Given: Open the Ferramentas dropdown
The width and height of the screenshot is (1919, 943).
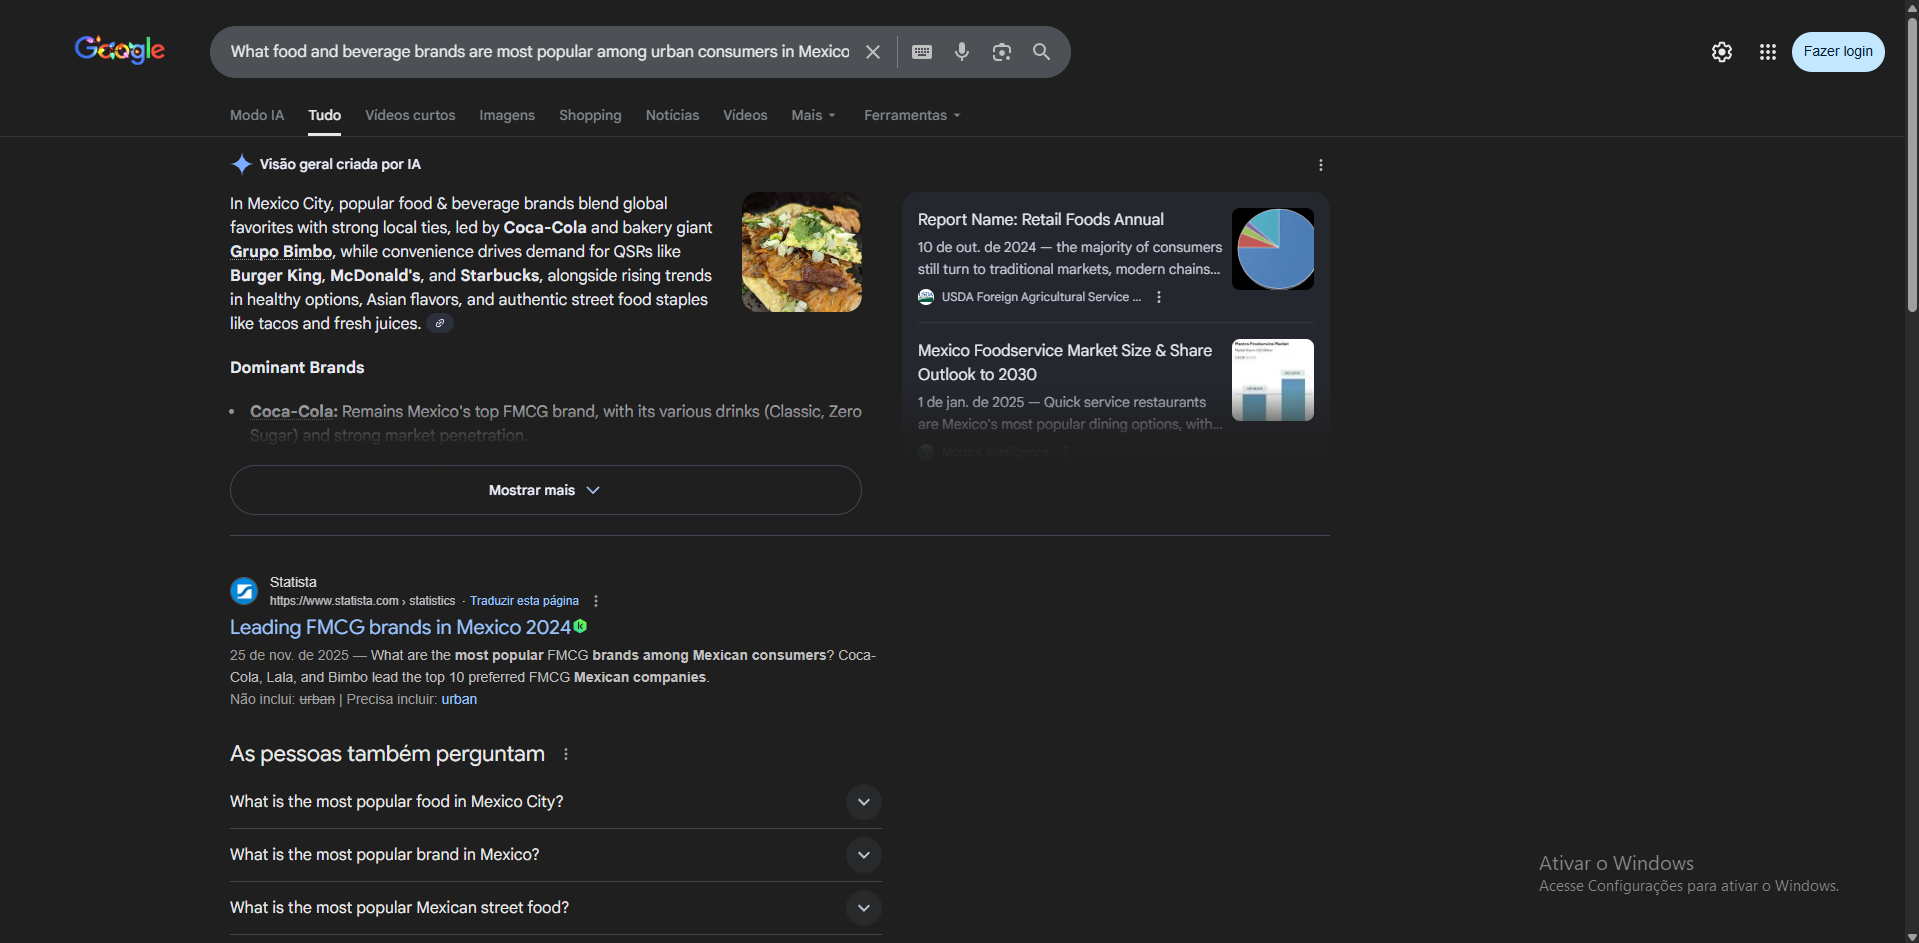Looking at the screenshot, I should [x=911, y=115].
